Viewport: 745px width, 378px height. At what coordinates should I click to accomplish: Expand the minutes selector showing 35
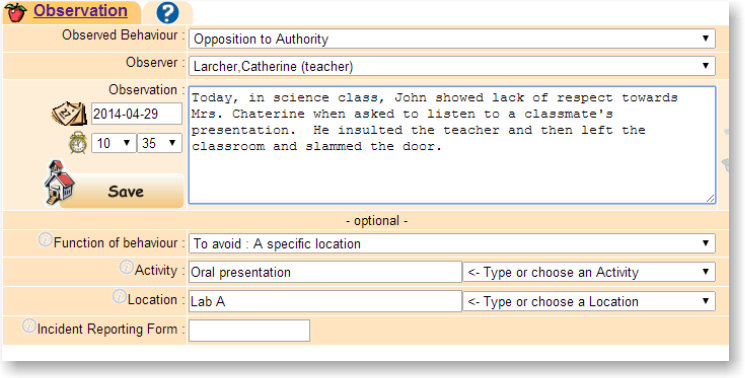(x=159, y=143)
